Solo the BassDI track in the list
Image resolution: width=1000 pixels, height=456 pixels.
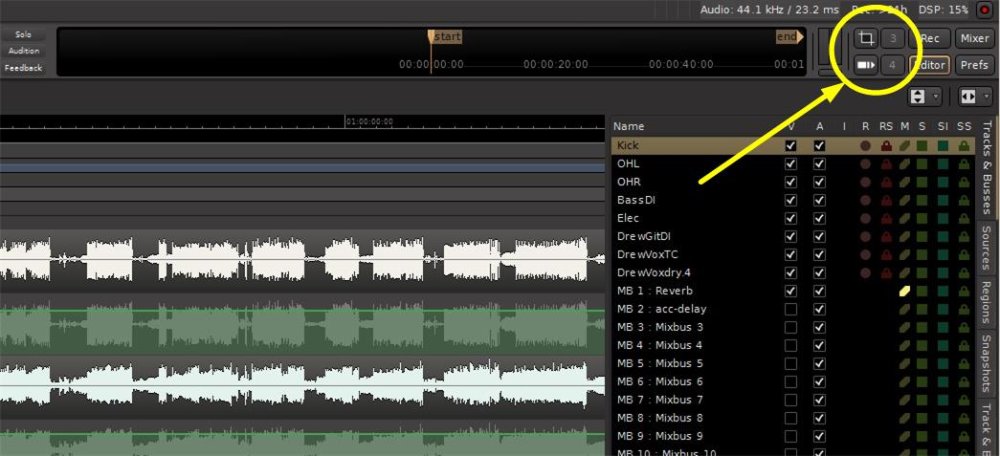click(922, 200)
